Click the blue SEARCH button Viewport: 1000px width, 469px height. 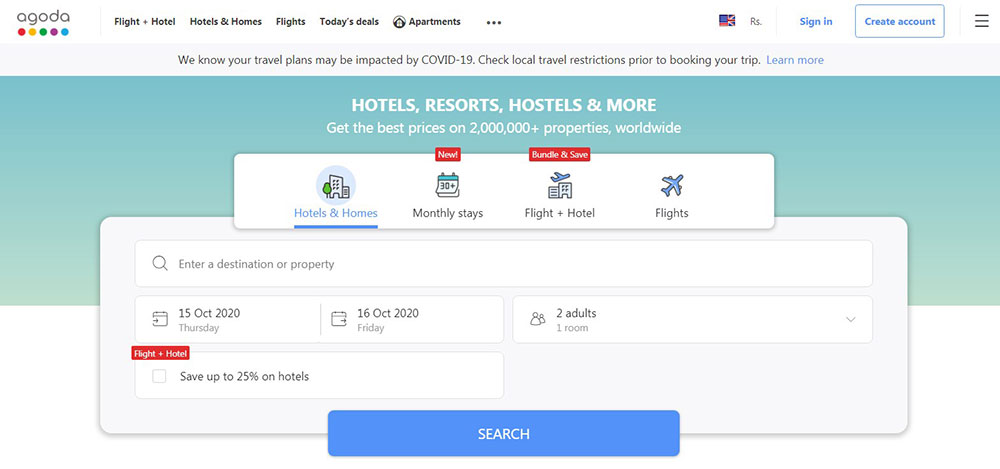click(504, 433)
